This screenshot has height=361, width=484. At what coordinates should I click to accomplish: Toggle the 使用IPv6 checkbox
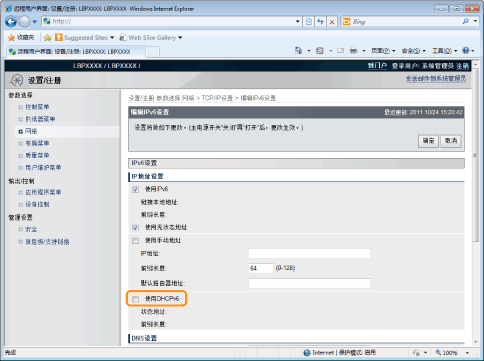(135, 190)
